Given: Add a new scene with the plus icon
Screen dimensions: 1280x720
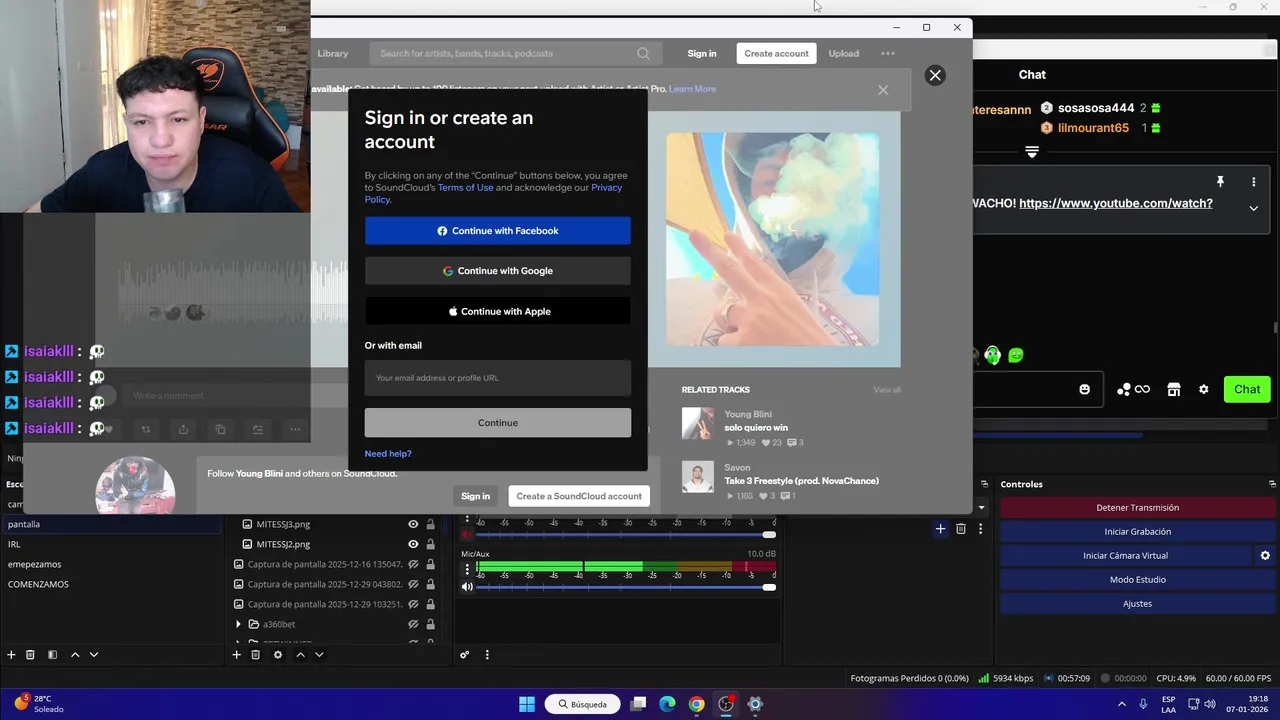Looking at the screenshot, I should point(11,655).
